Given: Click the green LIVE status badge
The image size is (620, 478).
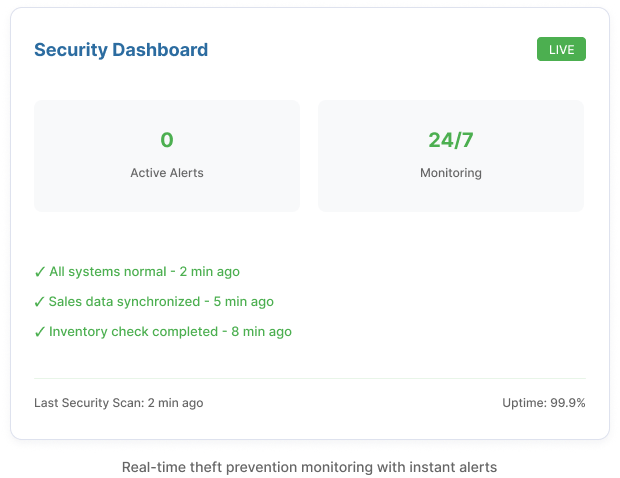Looking at the screenshot, I should click(561, 50).
